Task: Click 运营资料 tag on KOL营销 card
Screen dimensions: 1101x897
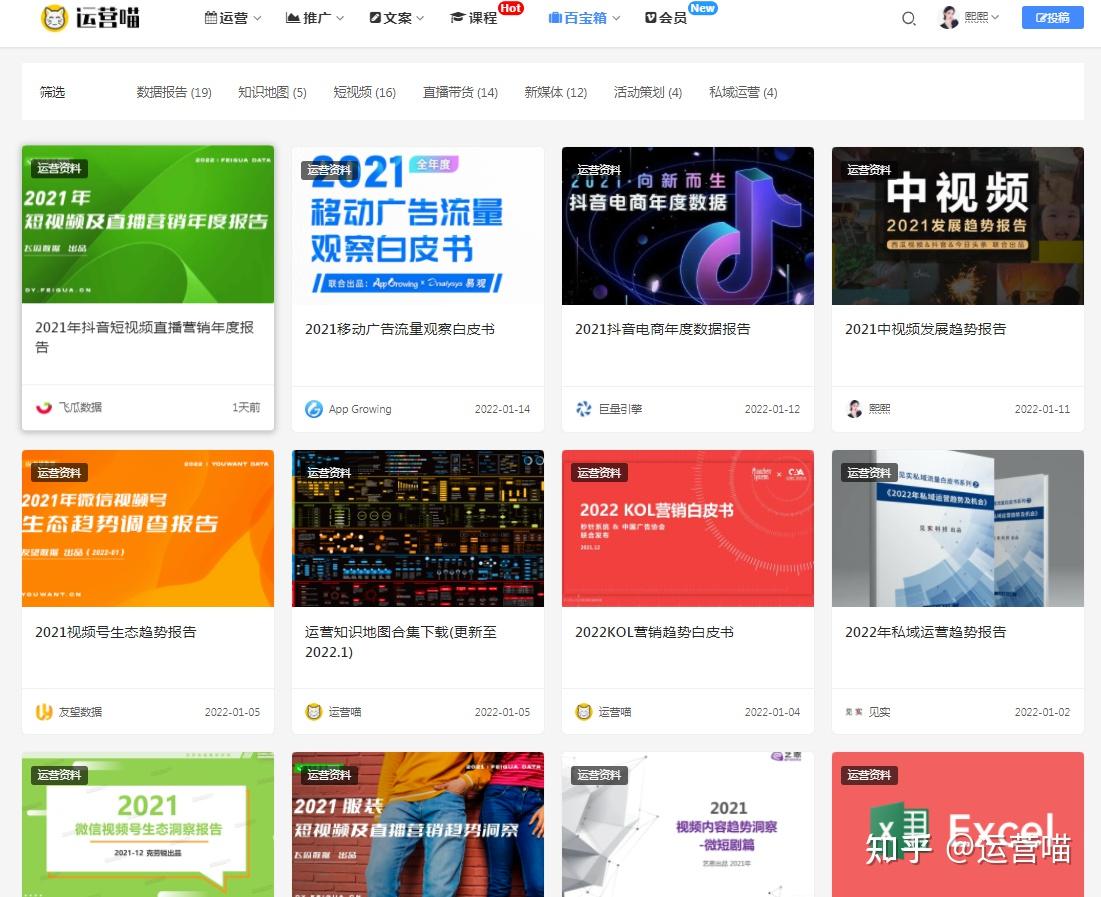Action: tap(599, 473)
